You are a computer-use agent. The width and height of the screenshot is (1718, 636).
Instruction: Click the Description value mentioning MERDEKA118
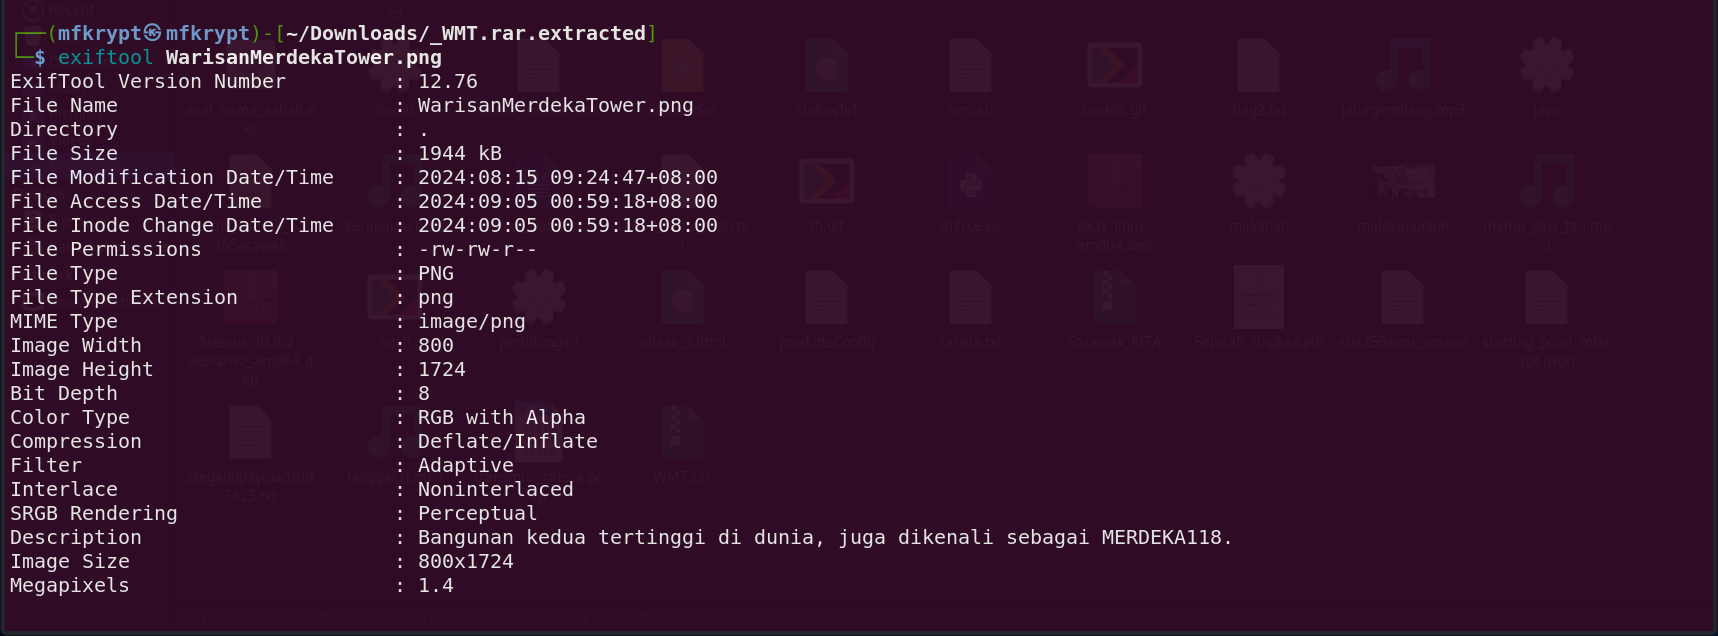(824, 537)
